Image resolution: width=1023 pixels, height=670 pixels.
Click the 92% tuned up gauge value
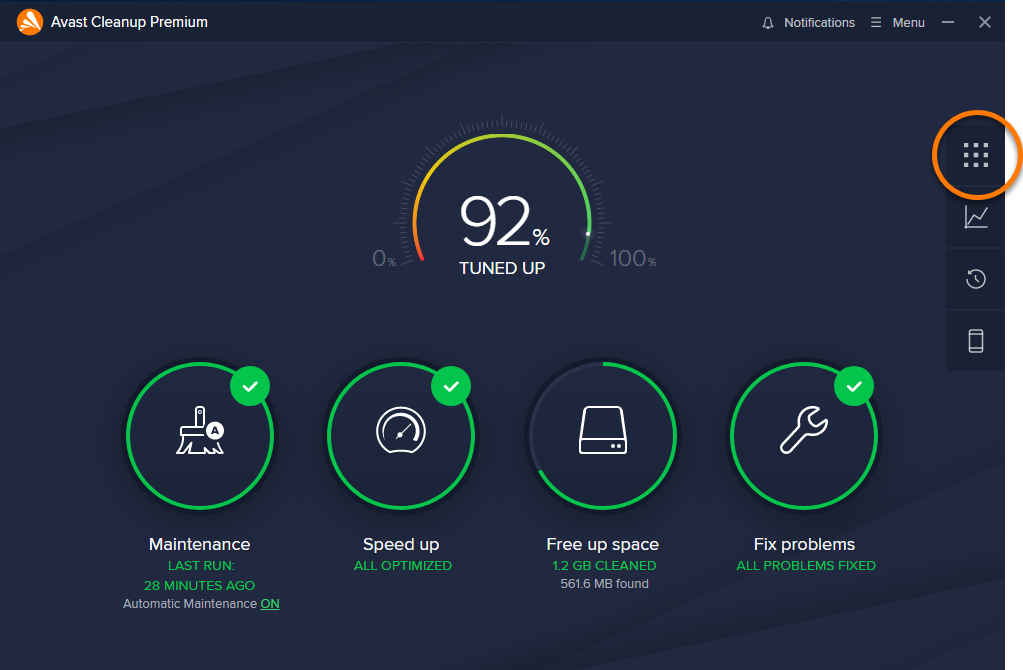[x=505, y=222]
